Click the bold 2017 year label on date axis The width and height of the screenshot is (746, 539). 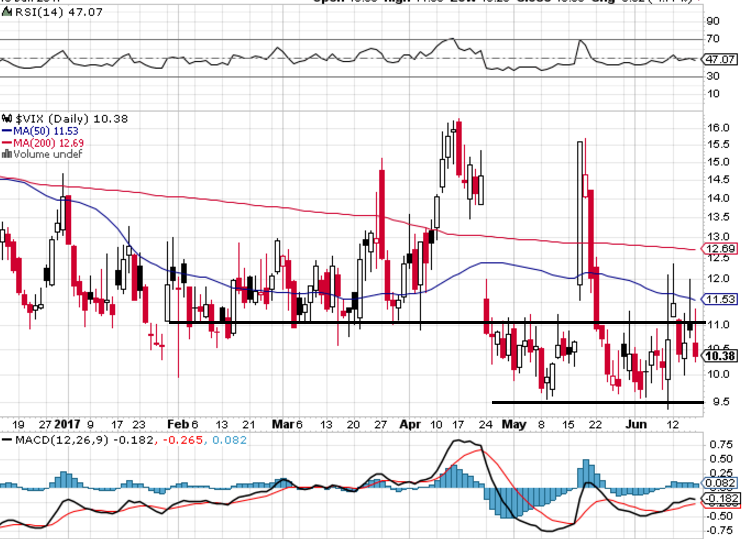(68, 424)
